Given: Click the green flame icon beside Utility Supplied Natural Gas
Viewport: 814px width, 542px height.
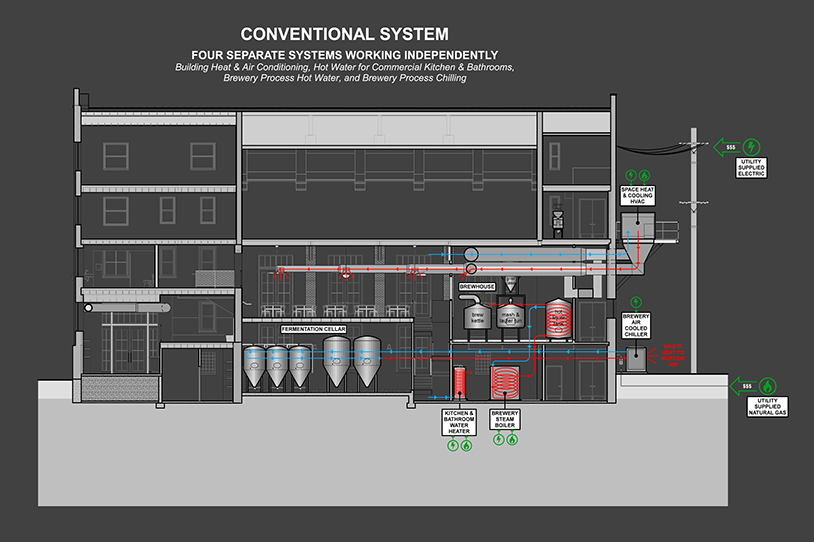Looking at the screenshot, I should coord(767,385).
